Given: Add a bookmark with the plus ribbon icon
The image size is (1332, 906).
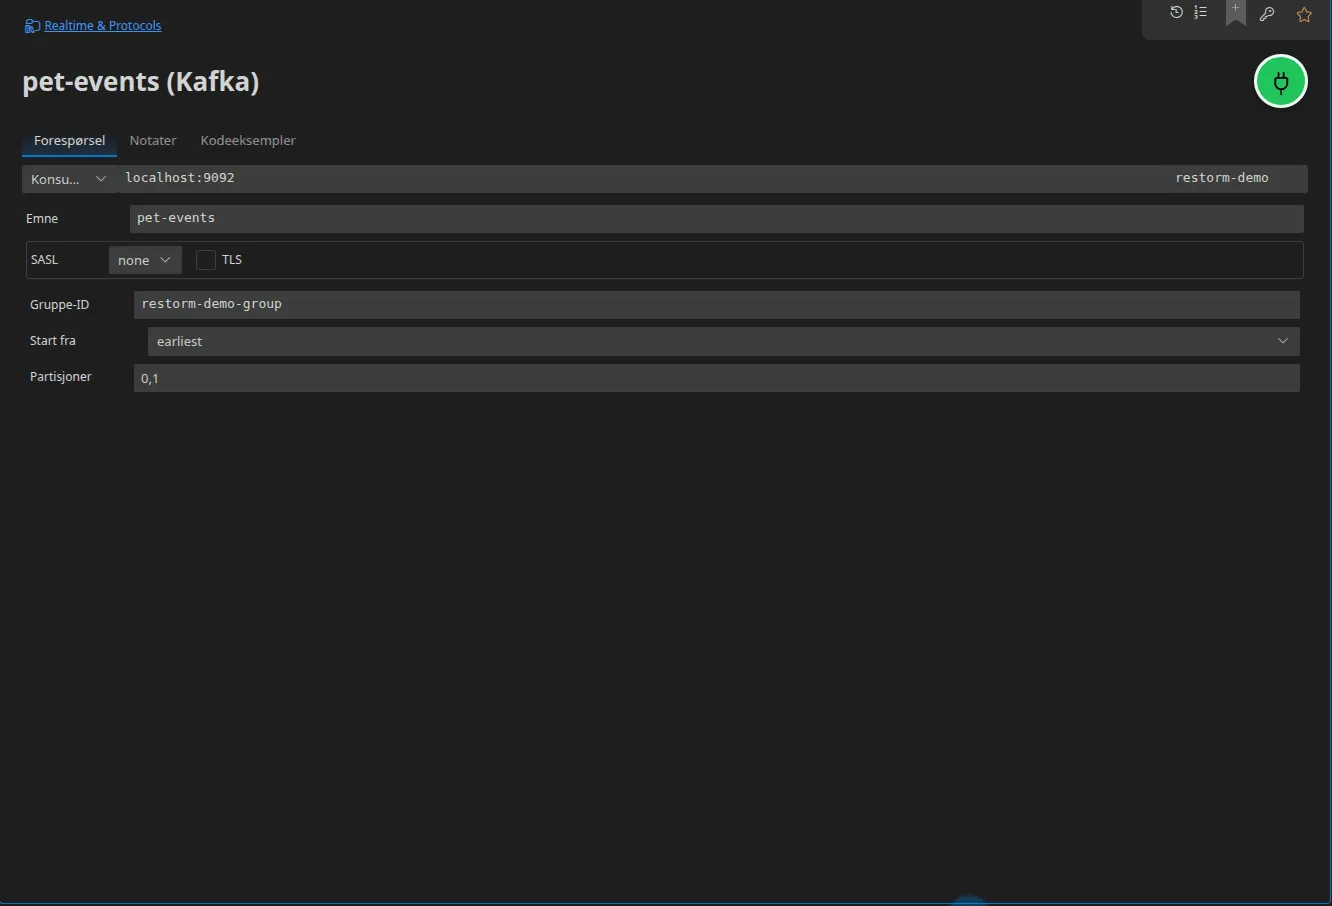Looking at the screenshot, I should click(x=1236, y=13).
